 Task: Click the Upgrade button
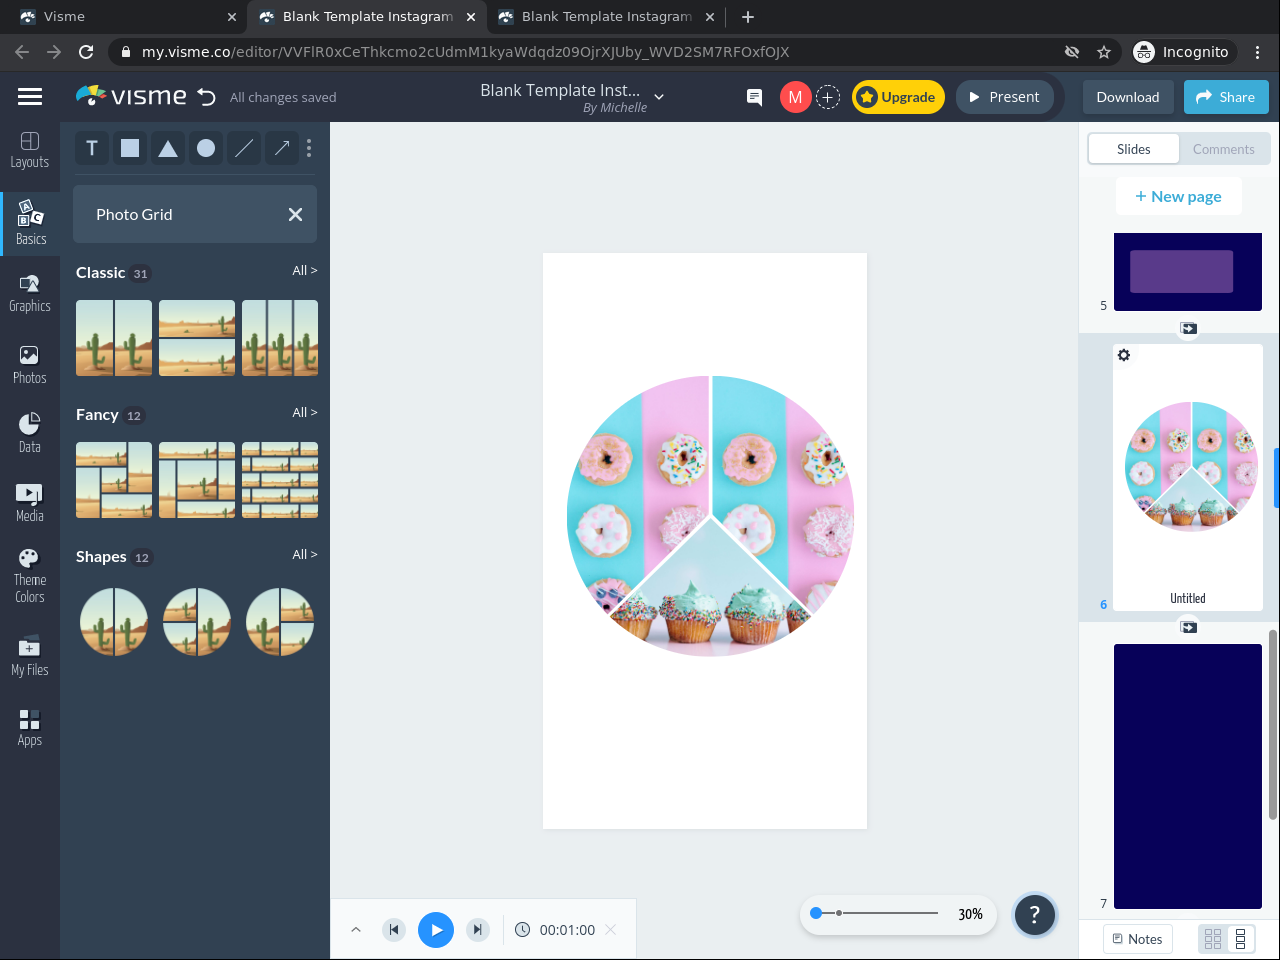point(898,97)
